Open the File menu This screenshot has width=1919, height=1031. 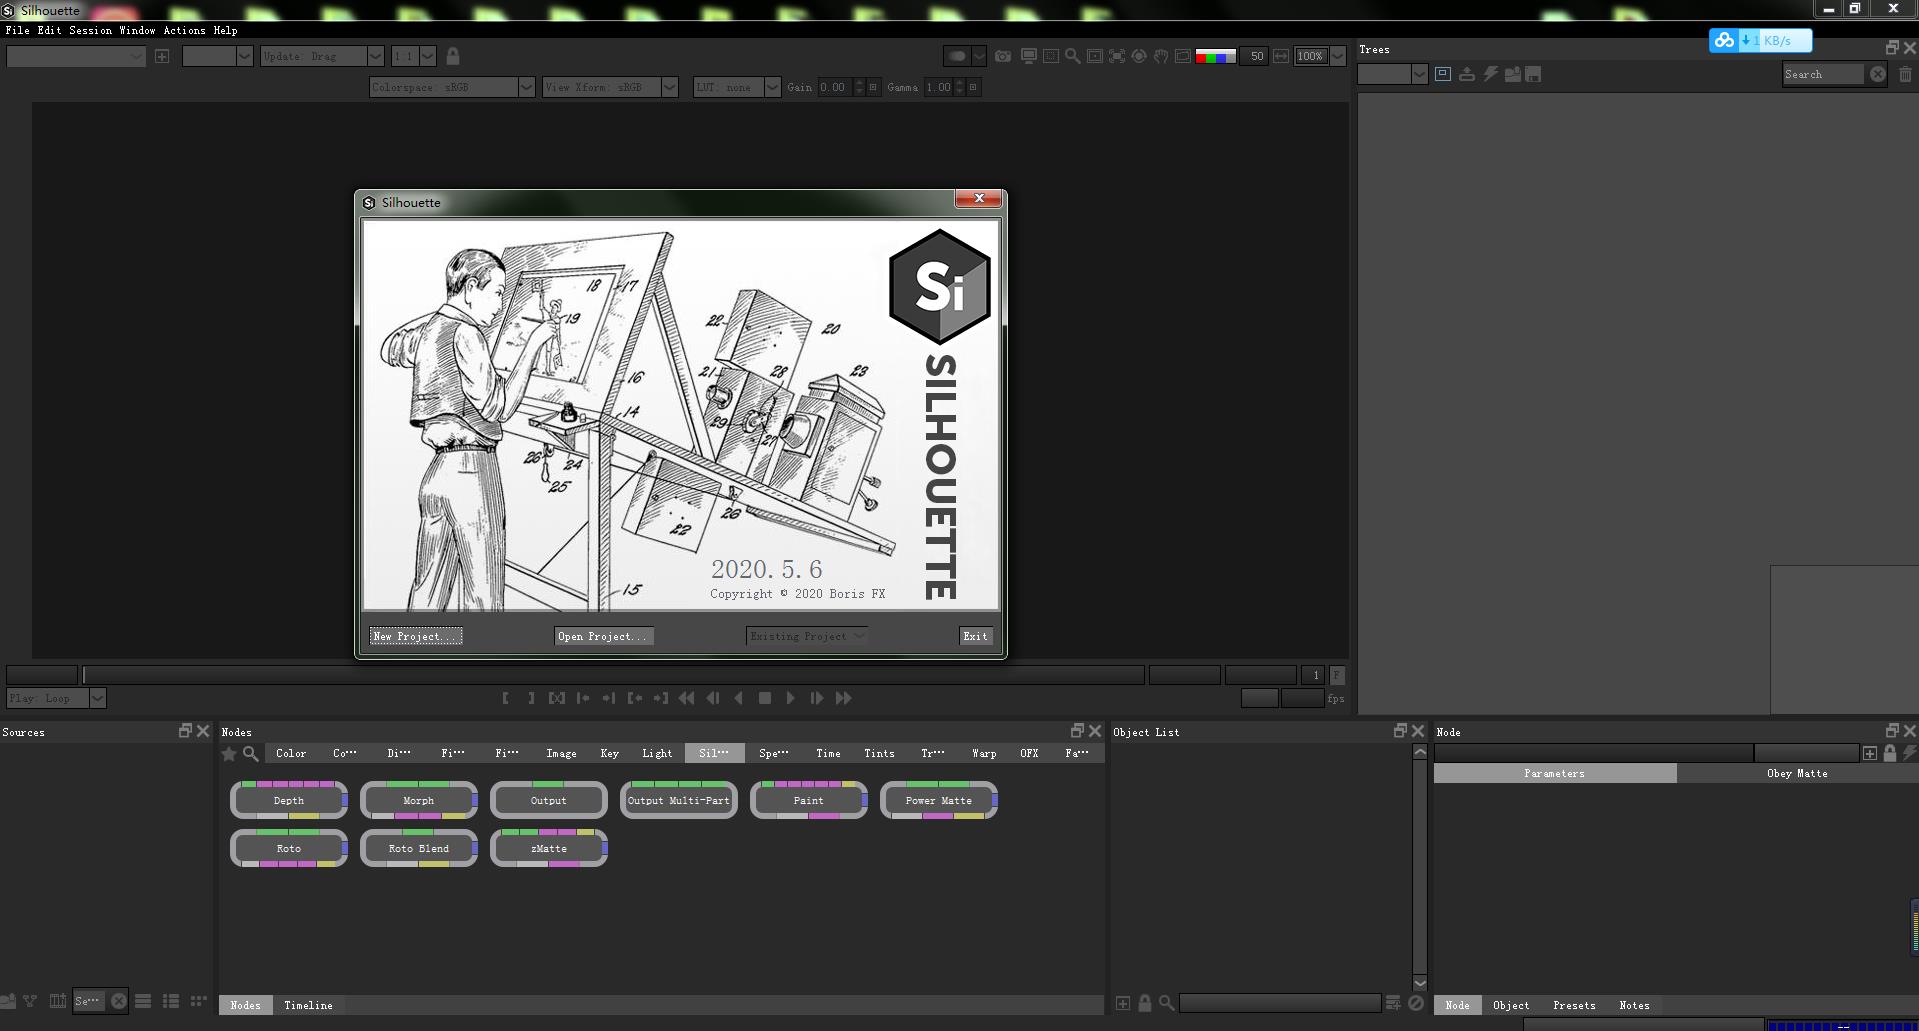pos(17,30)
